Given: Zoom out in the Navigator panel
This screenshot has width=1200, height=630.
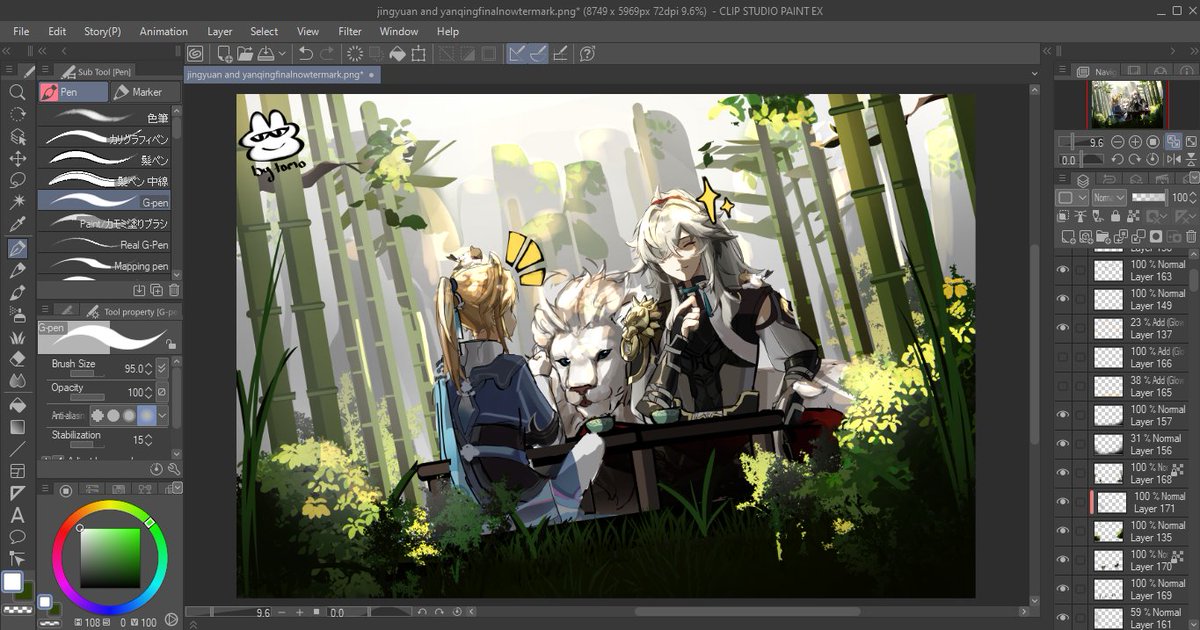Looking at the screenshot, I should click(1118, 142).
